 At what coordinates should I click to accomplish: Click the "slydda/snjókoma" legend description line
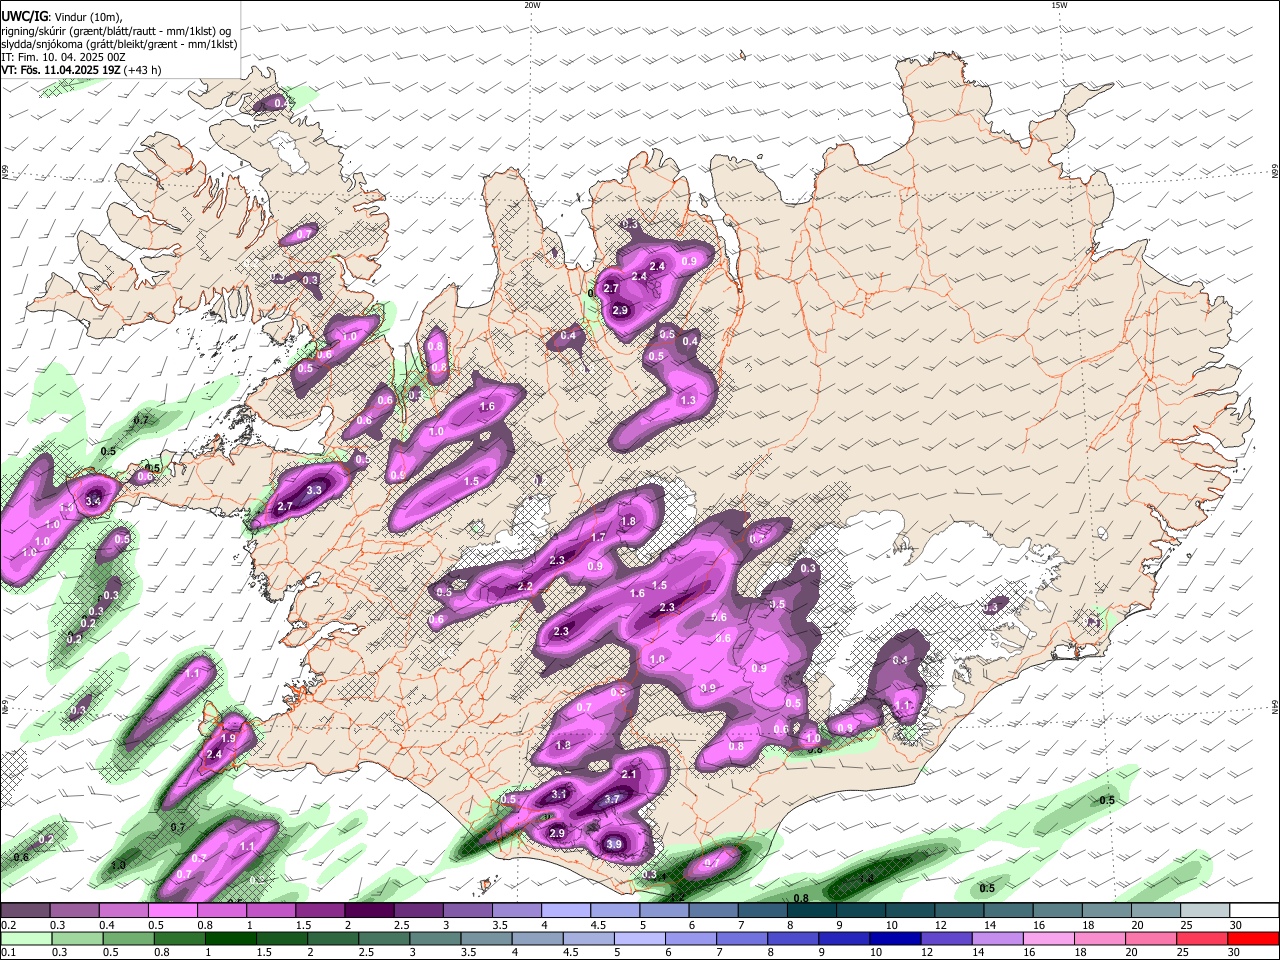click(x=119, y=44)
